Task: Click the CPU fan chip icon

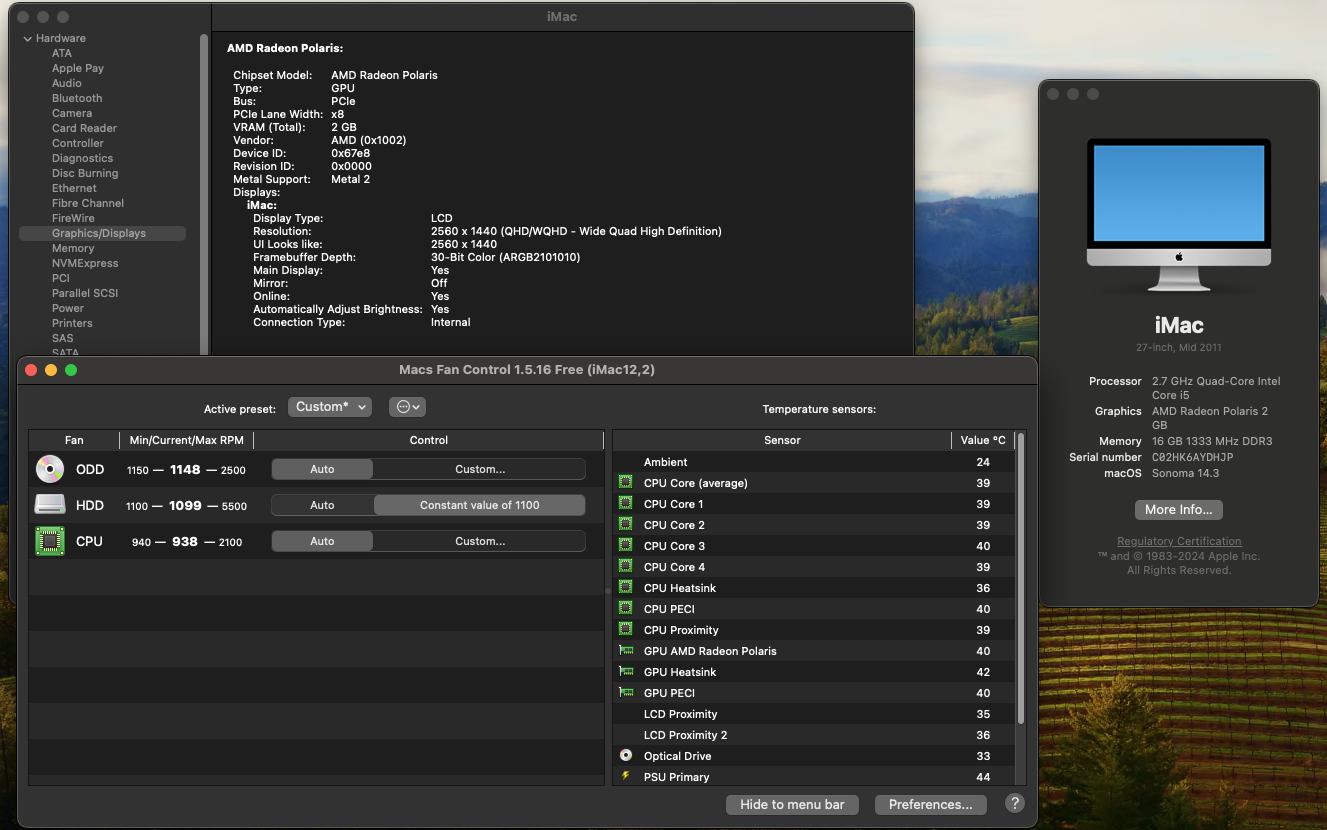Action: pos(49,541)
